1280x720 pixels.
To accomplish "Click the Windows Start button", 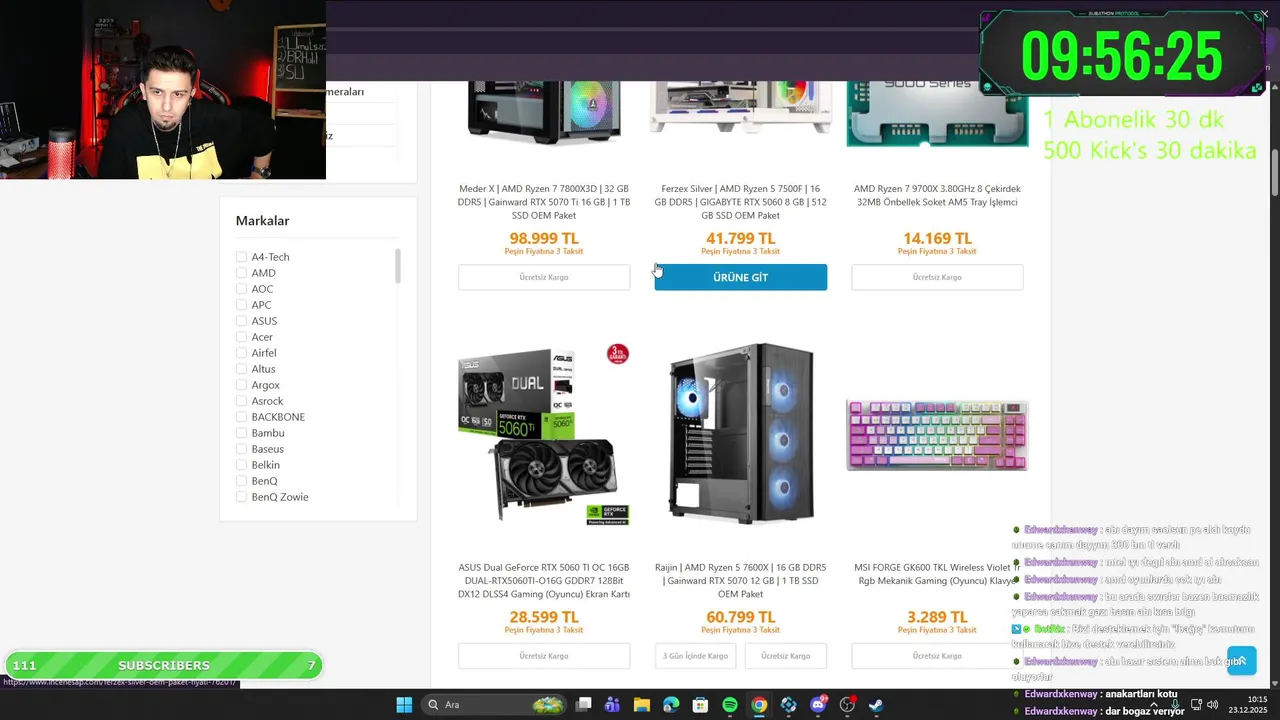I will [404, 705].
